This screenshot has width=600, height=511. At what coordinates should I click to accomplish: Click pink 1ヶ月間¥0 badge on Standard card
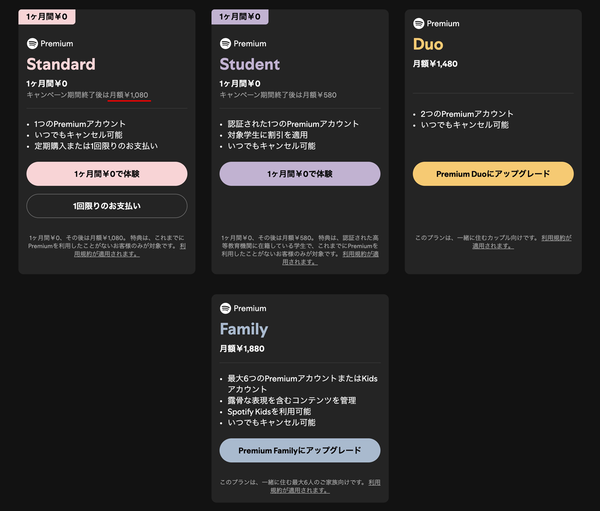pos(47,17)
